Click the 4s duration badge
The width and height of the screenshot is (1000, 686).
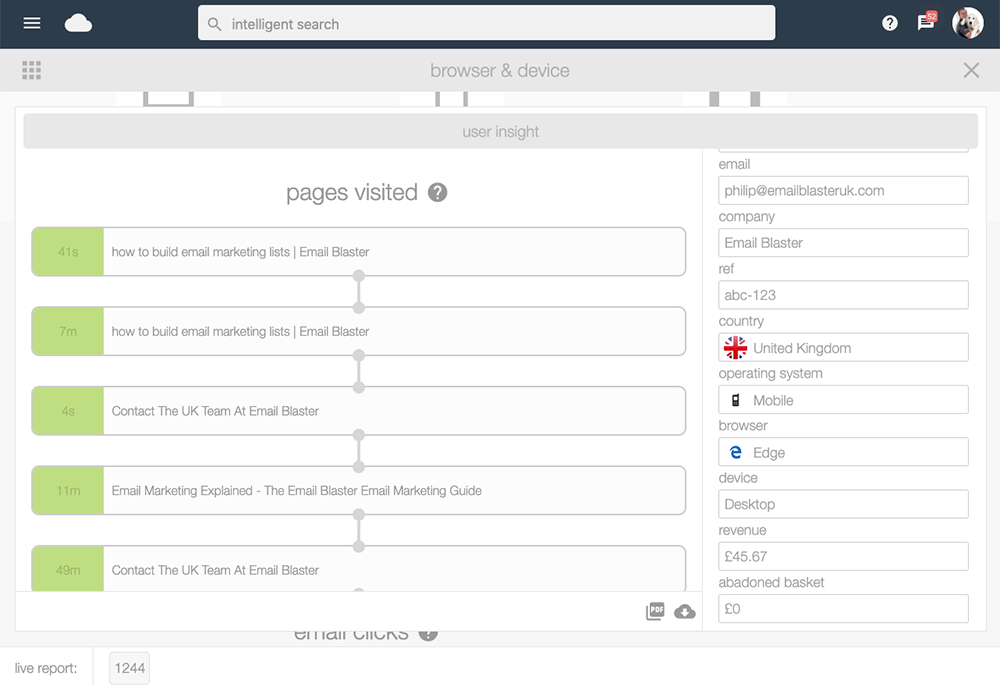(x=68, y=411)
